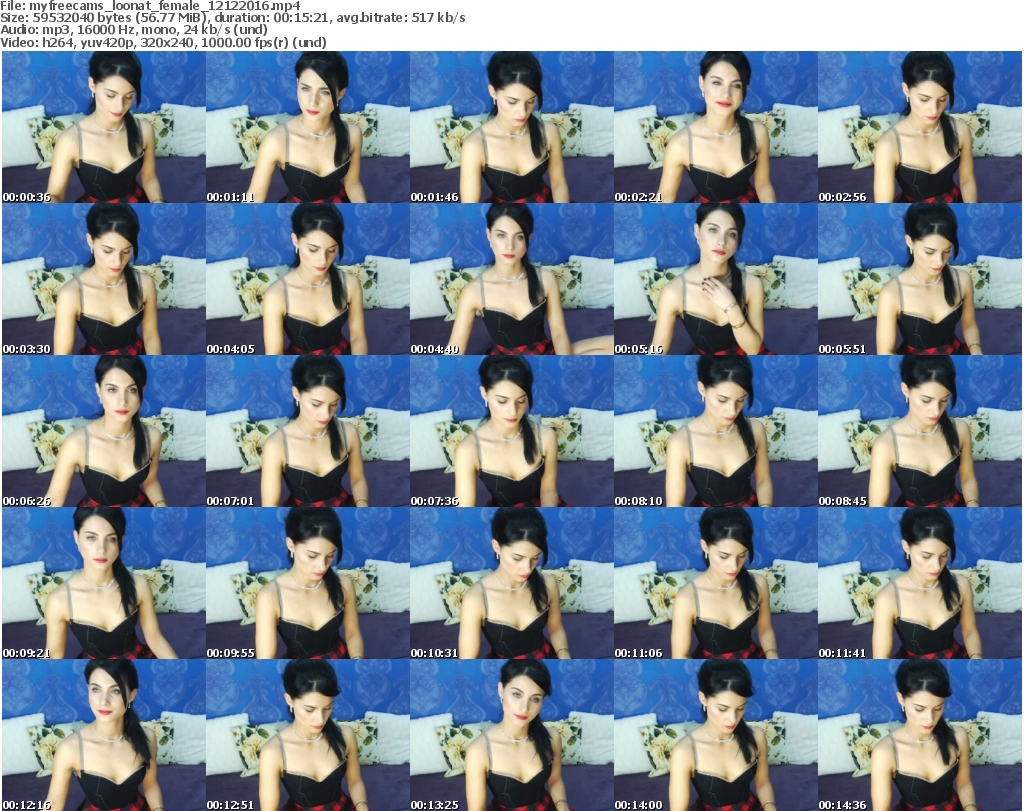This screenshot has height=811, width=1024.
Task: View the frame stamped 00:12:51
Action: [x=308, y=735]
